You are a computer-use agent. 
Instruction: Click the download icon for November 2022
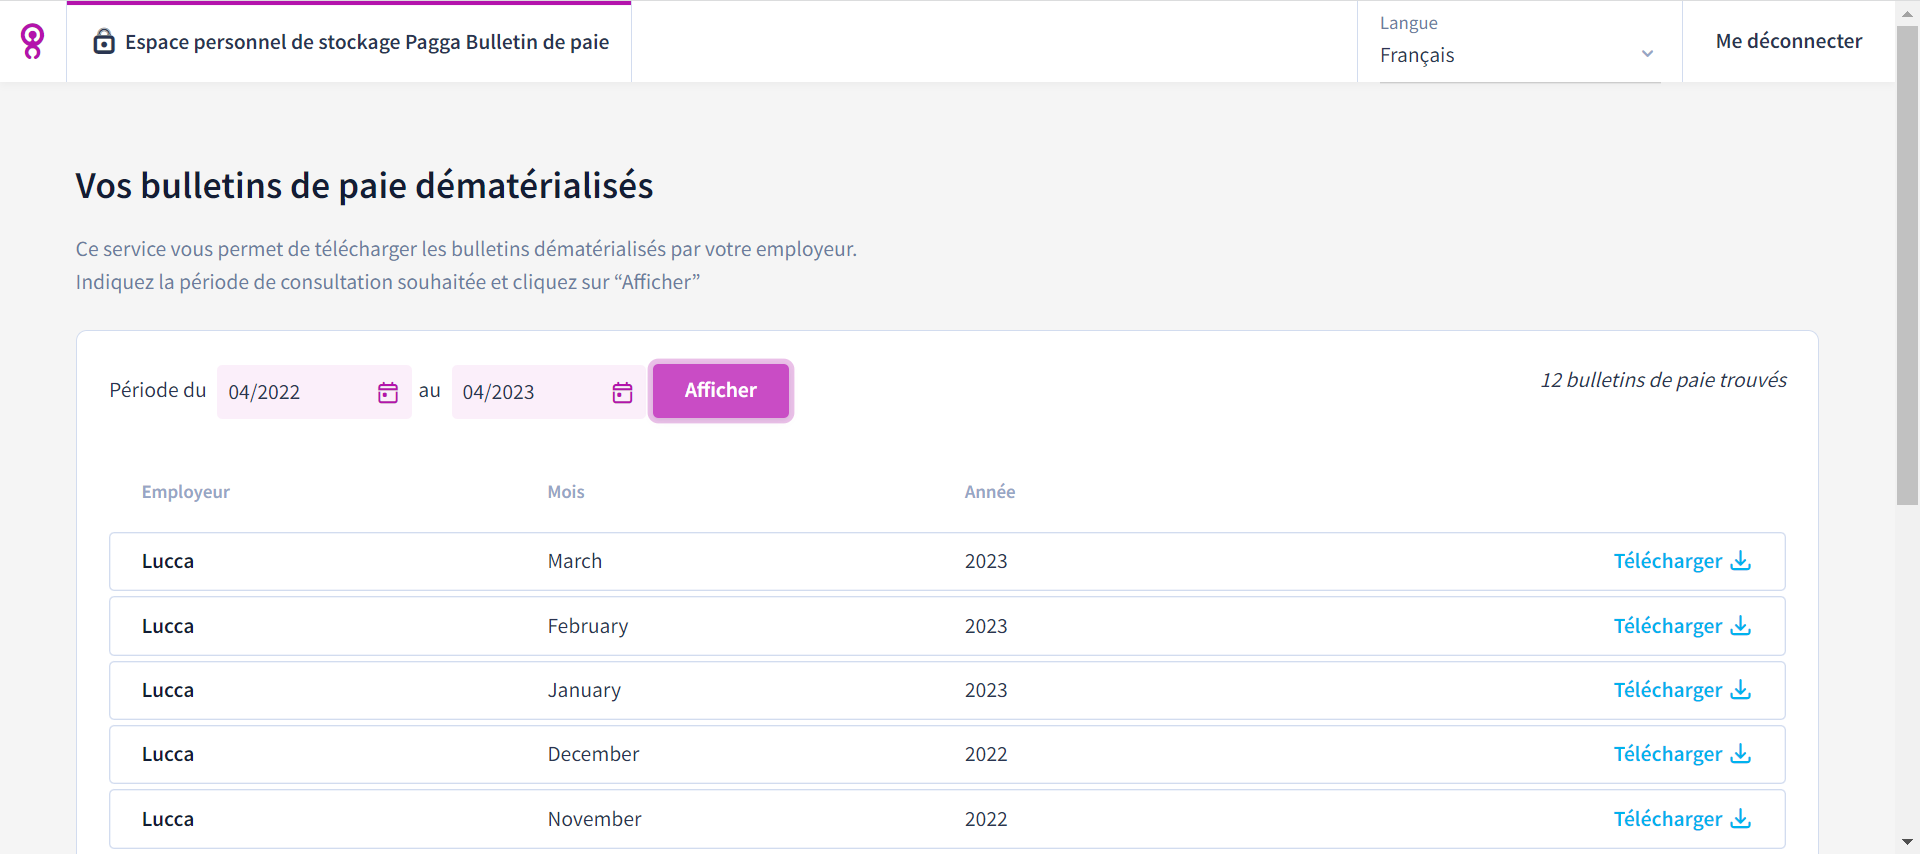1741,818
